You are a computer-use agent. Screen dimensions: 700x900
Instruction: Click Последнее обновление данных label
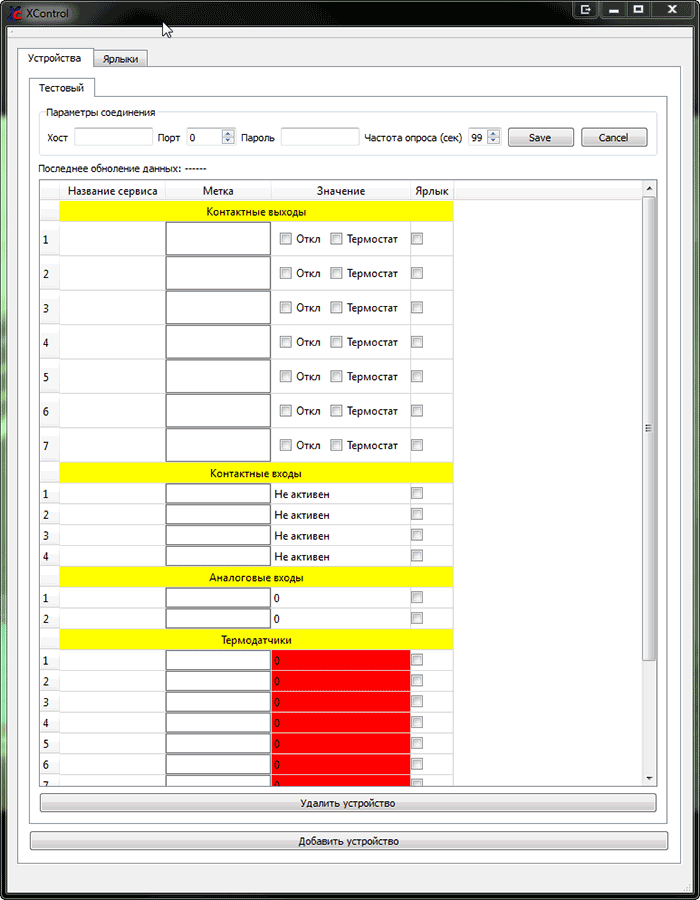pyautogui.click(x=110, y=169)
